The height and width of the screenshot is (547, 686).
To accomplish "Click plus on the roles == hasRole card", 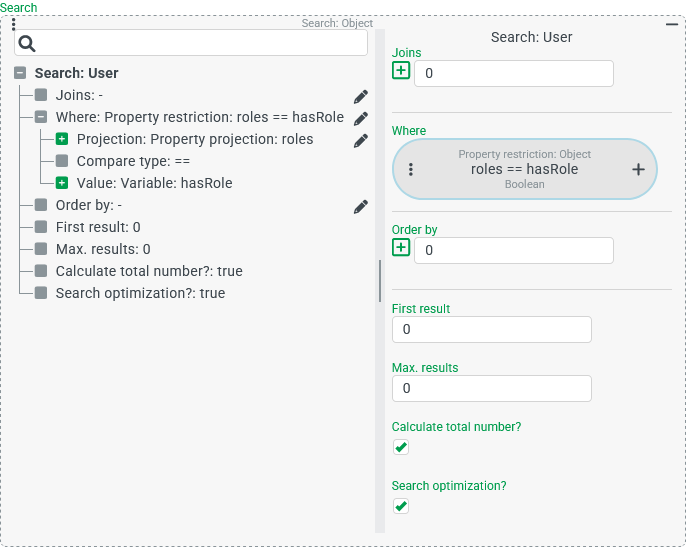I will tap(638, 169).
